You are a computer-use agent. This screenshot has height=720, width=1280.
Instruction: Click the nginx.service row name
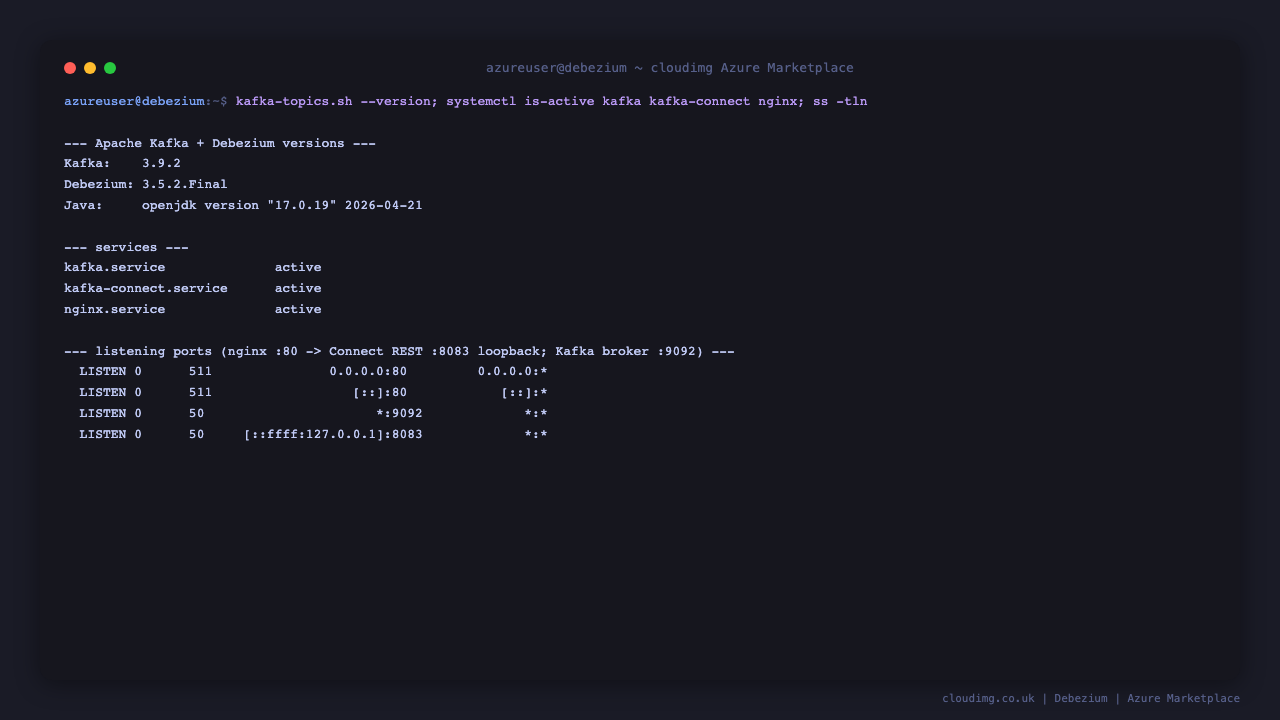pos(115,309)
